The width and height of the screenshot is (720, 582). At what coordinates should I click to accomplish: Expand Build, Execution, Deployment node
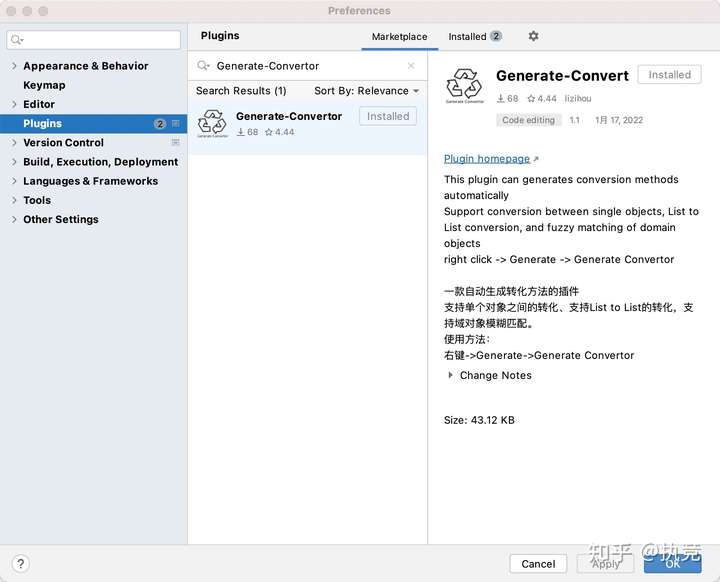pos(14,162)
